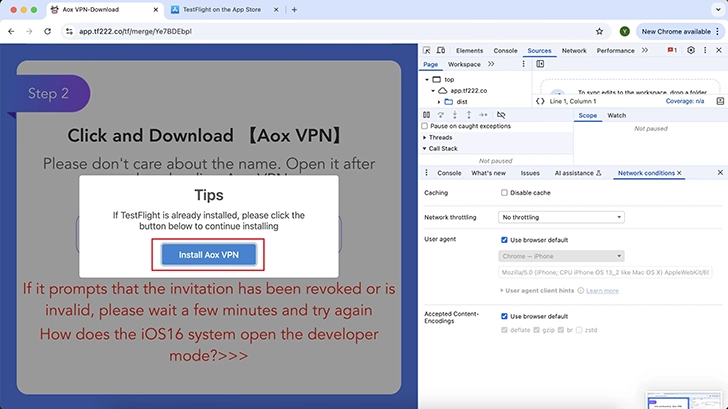
Task: Click the browser back arrow
Action: tap(11, 32)
